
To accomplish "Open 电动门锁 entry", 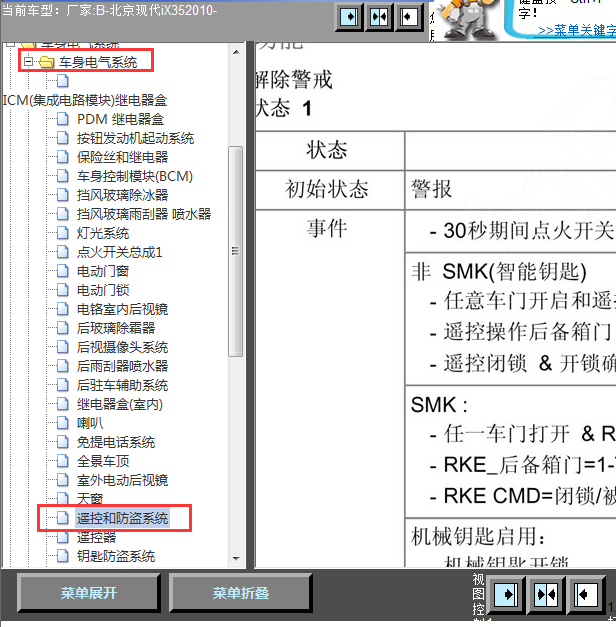I will coord(103,290).
